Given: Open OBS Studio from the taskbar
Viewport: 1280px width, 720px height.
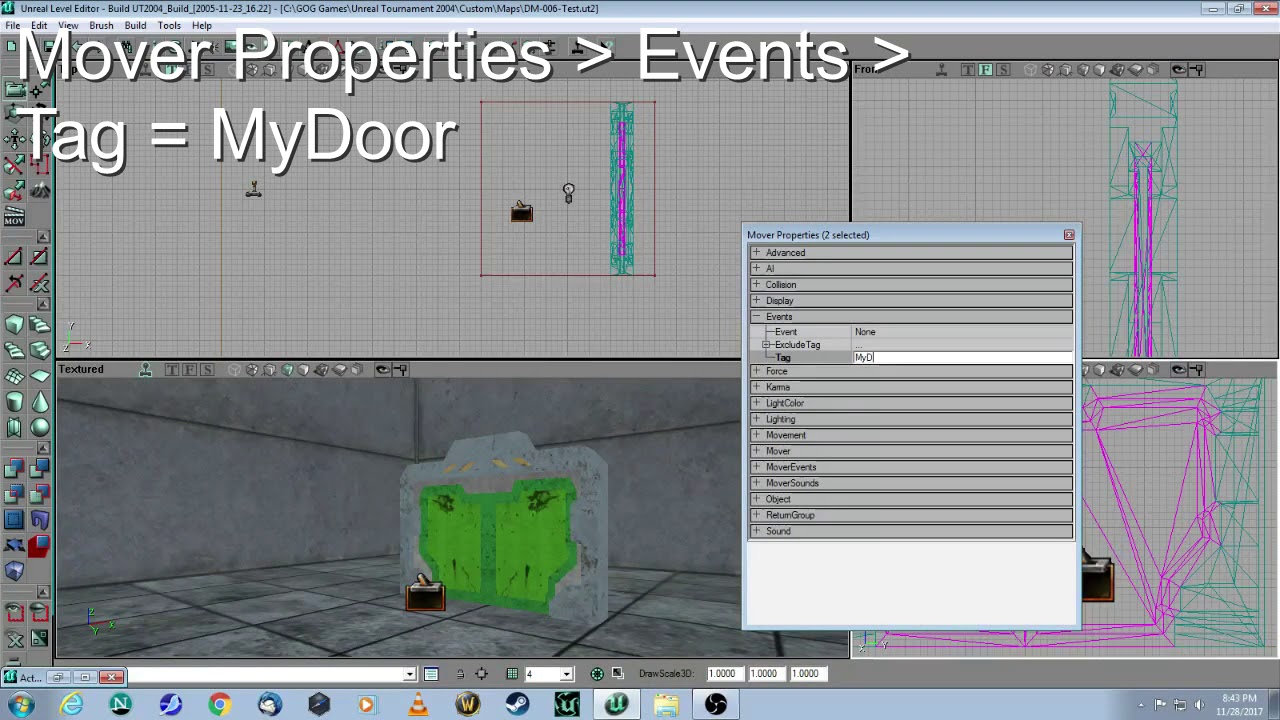Looking at the screenshot, I should (x=716, y=705).
